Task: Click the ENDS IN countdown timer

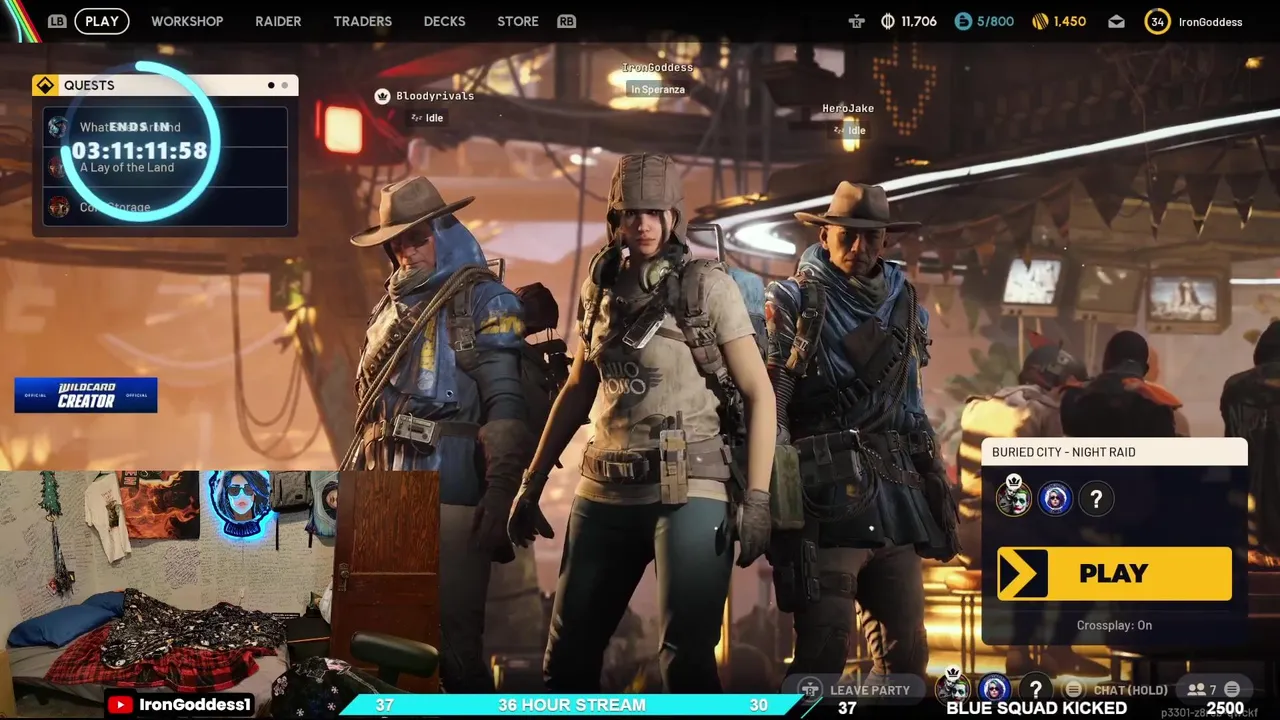Action: tap(139, 143)
